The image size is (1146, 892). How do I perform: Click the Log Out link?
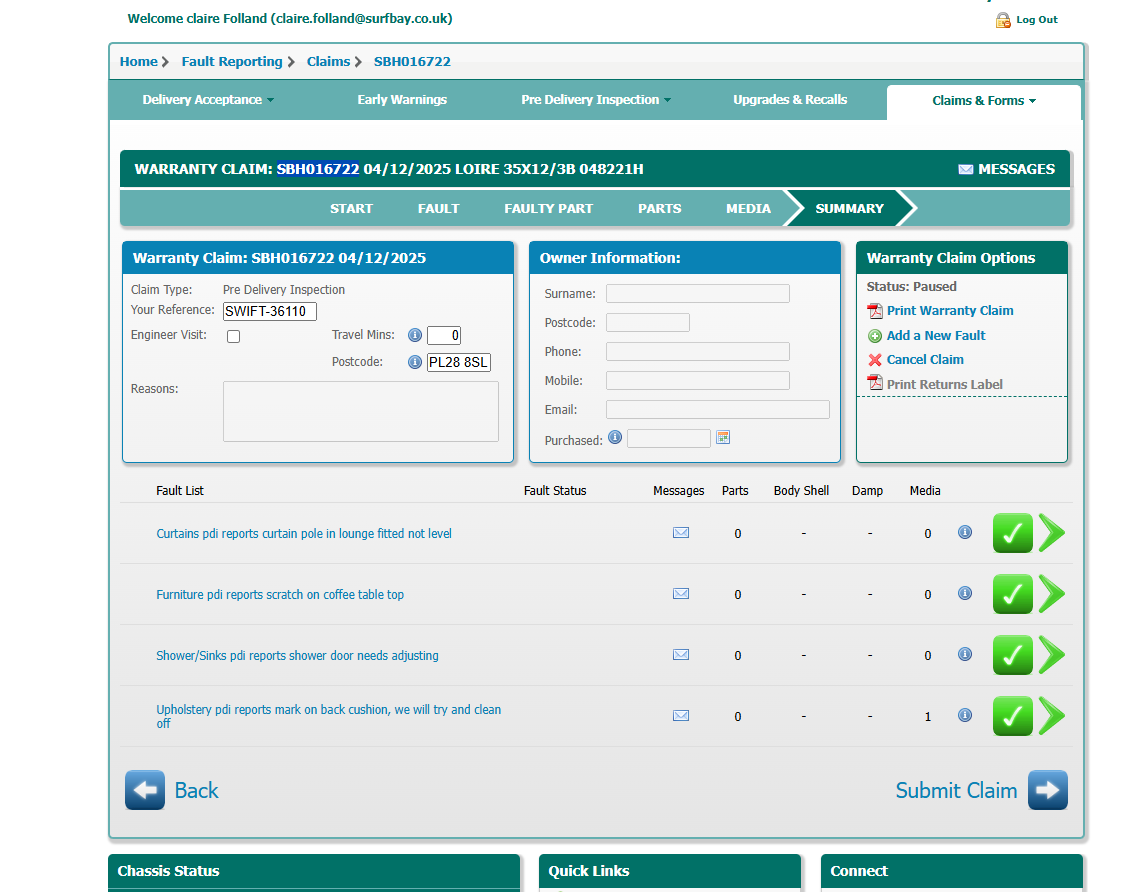point(1036,20)
